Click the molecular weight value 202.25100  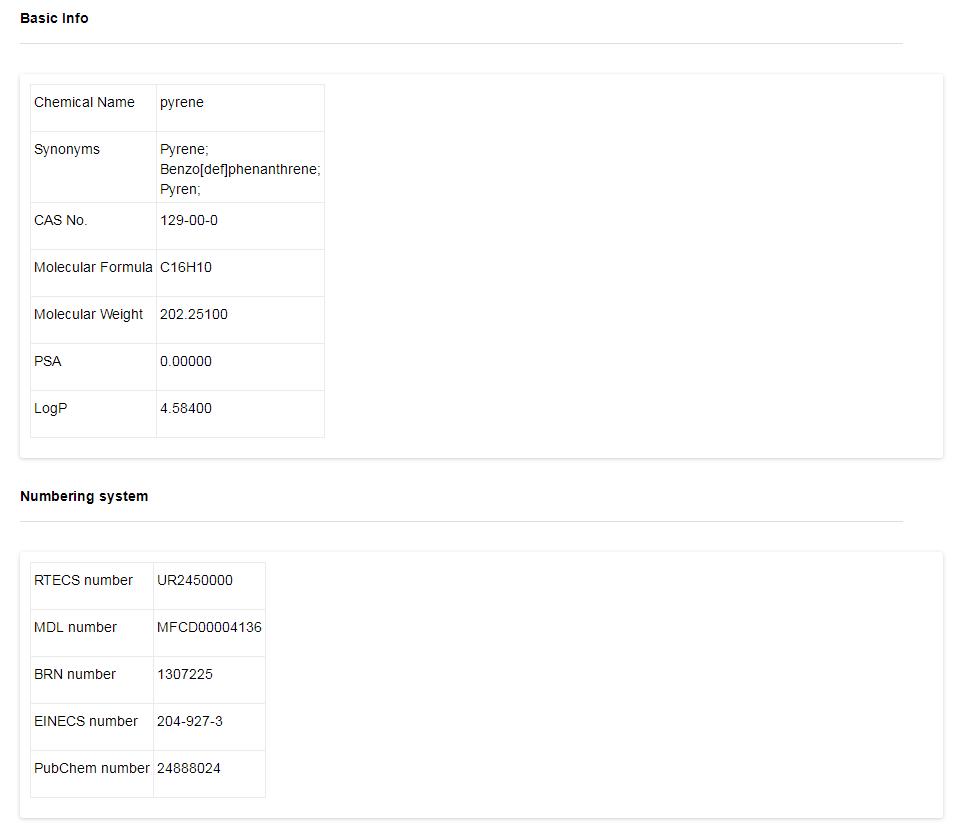pos(194,314)
